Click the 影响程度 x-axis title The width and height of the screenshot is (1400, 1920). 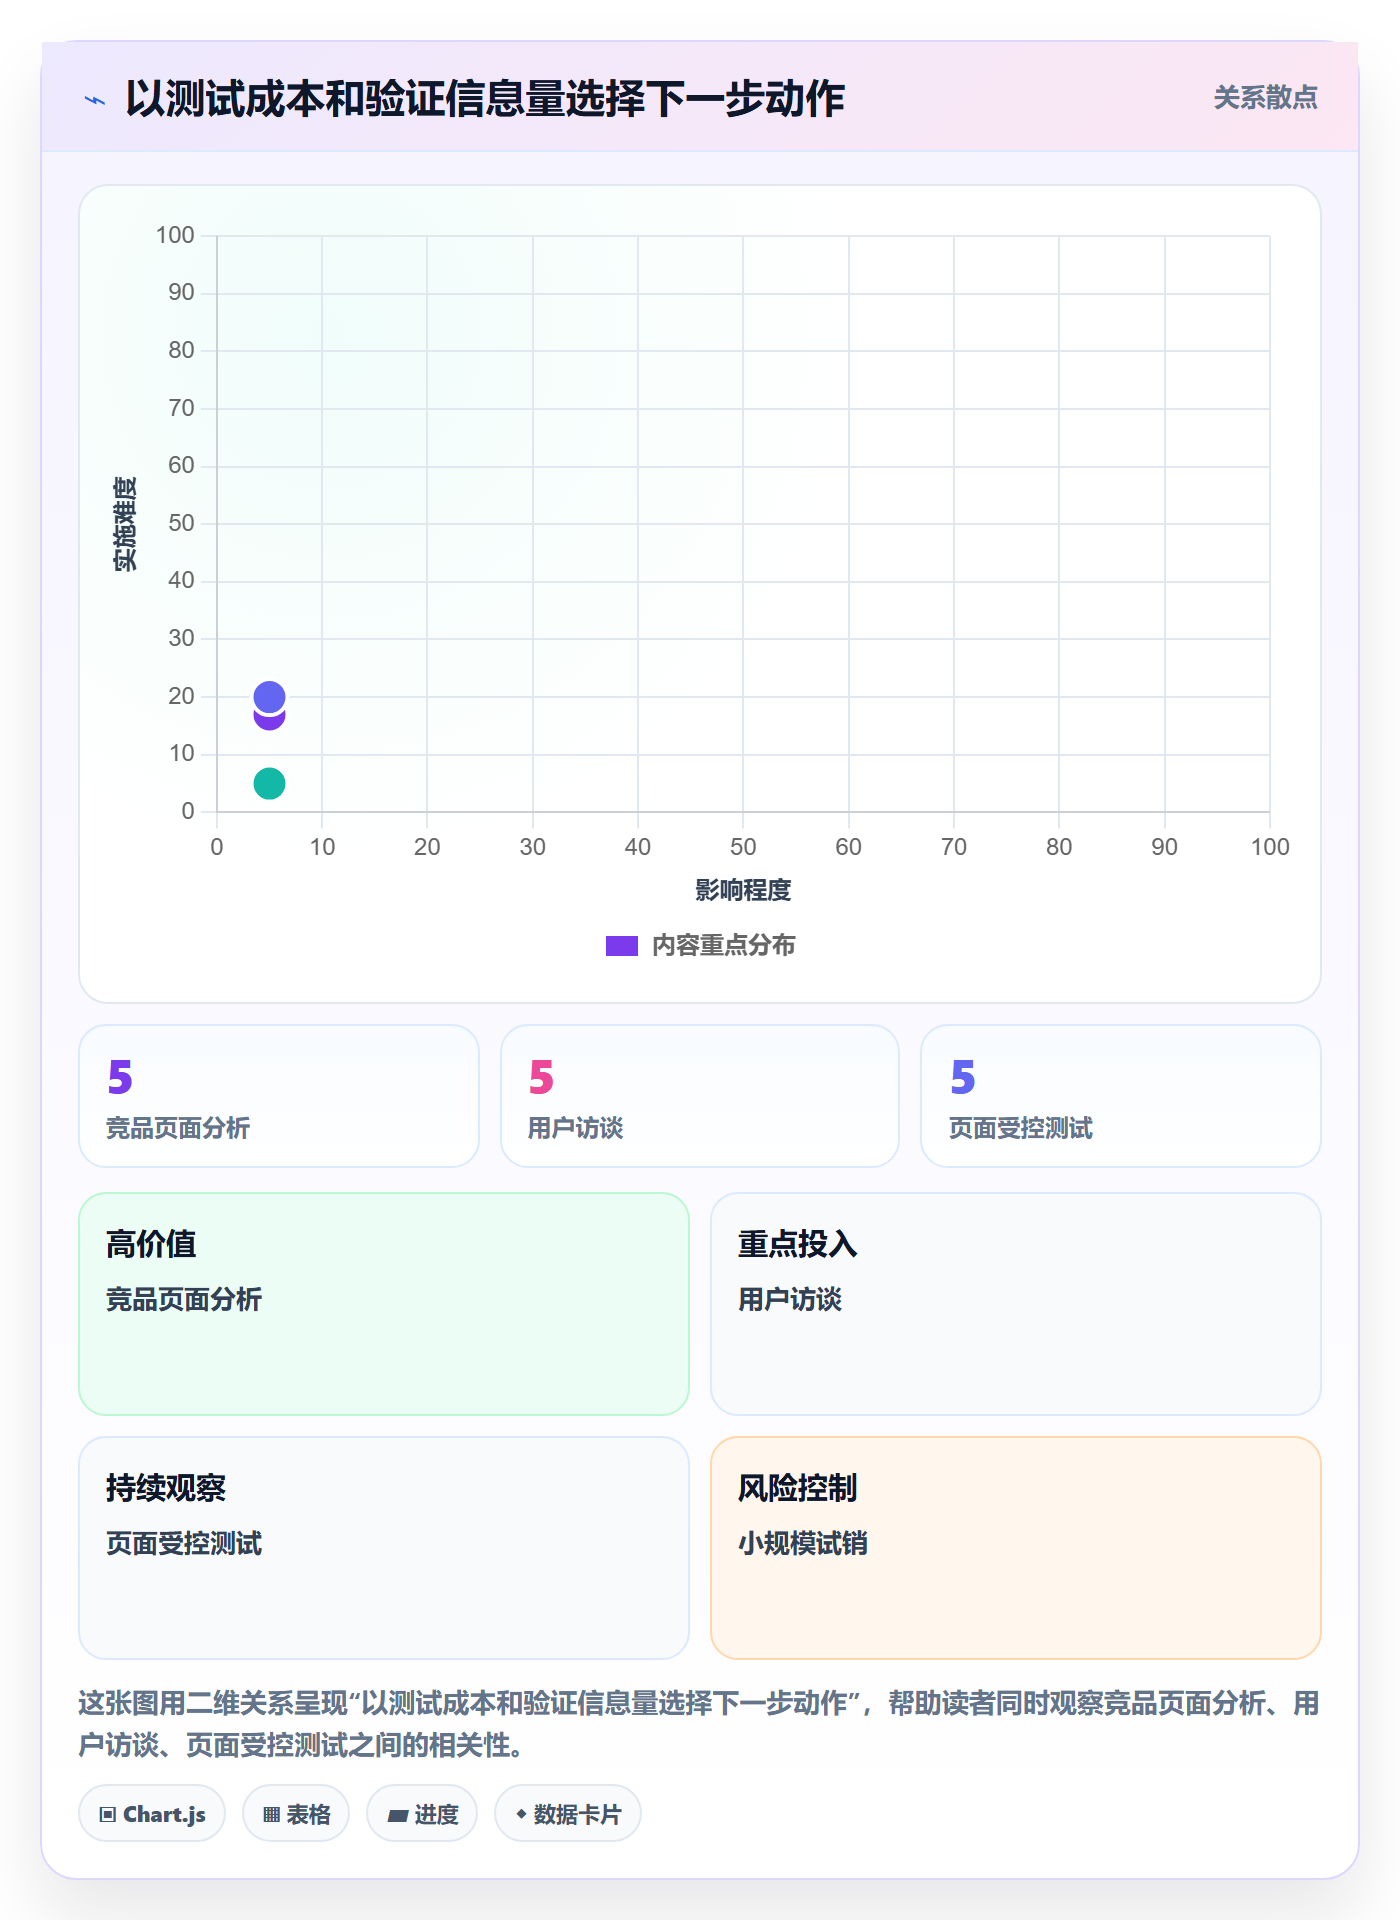click(743, 890)
